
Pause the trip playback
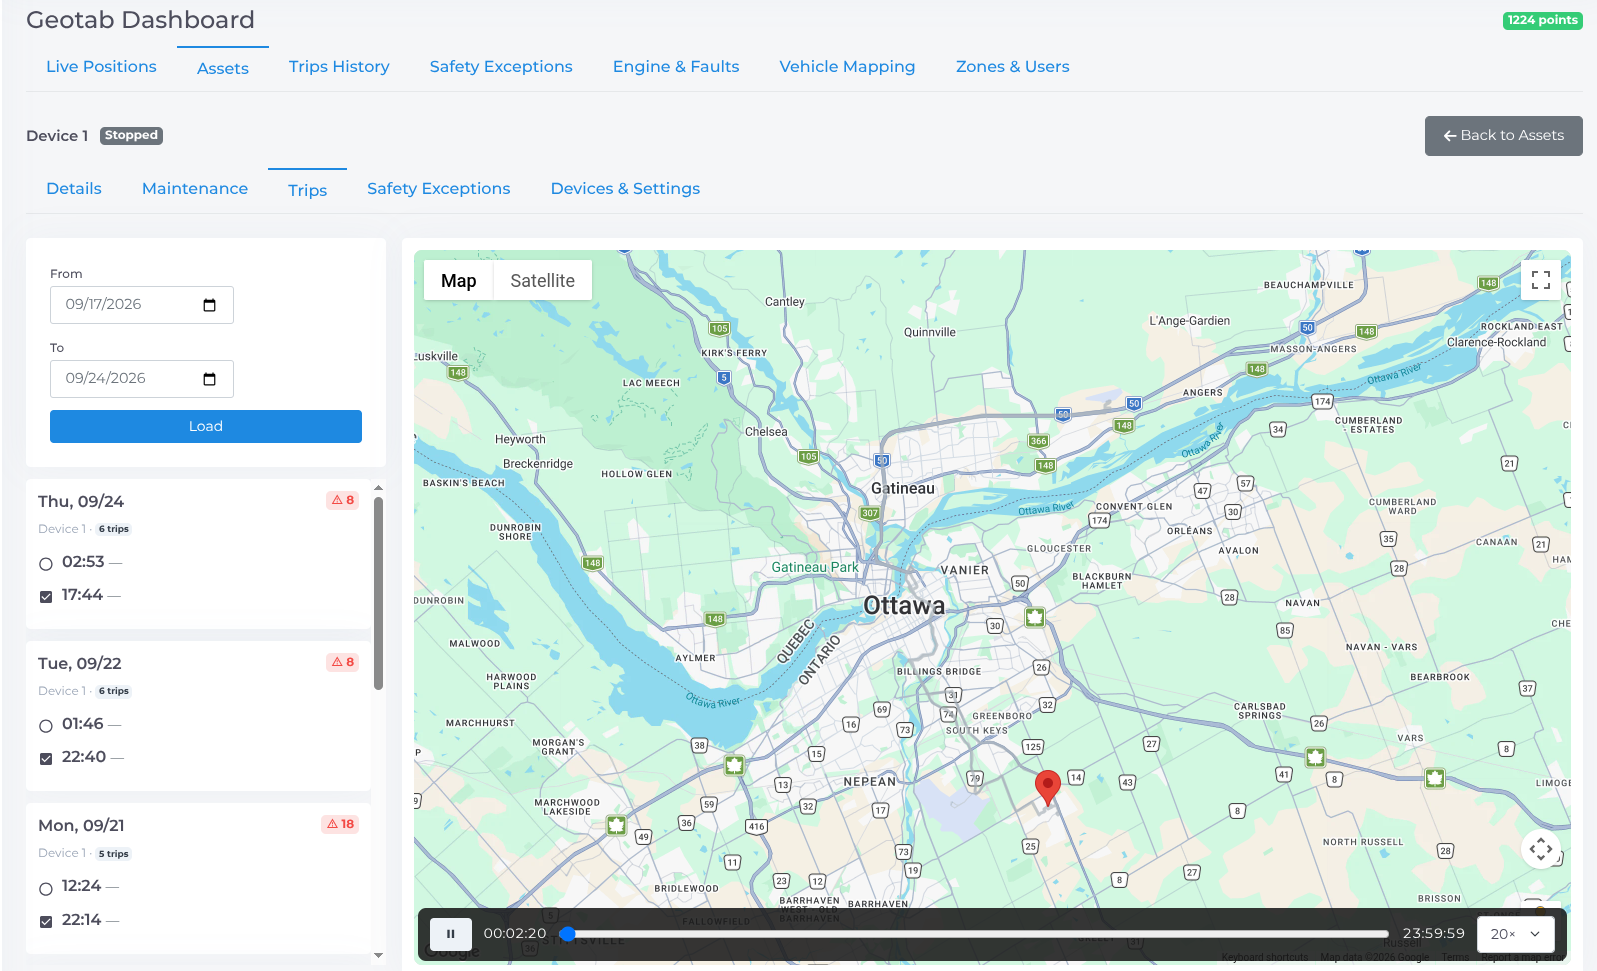pos(450,934)
